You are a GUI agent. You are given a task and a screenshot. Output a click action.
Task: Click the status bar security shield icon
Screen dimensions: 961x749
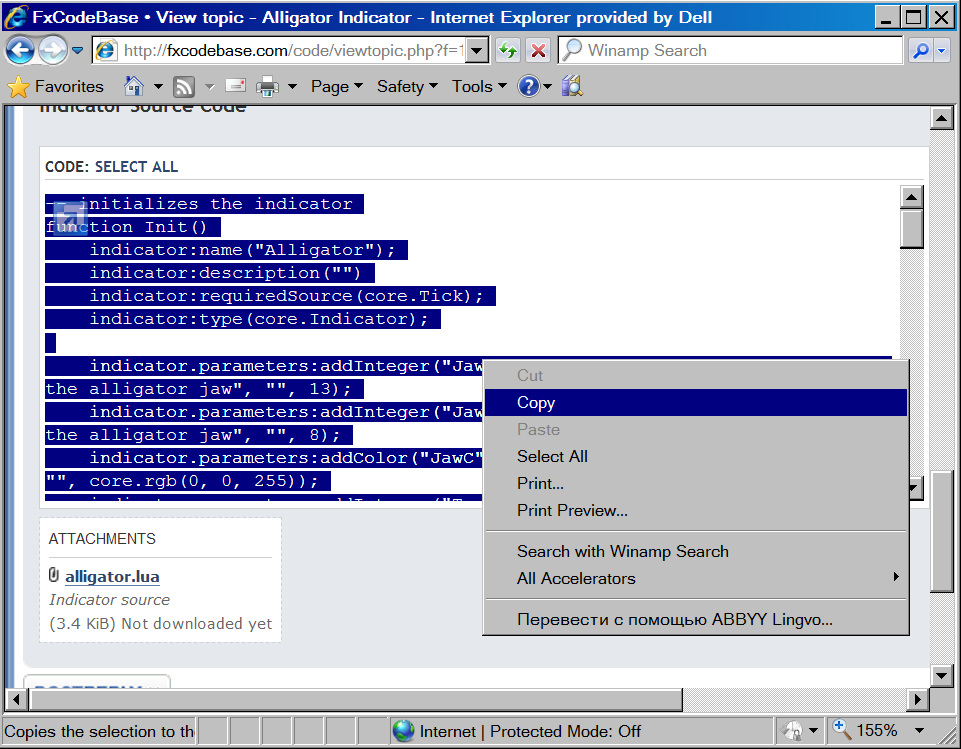(792, 731)
